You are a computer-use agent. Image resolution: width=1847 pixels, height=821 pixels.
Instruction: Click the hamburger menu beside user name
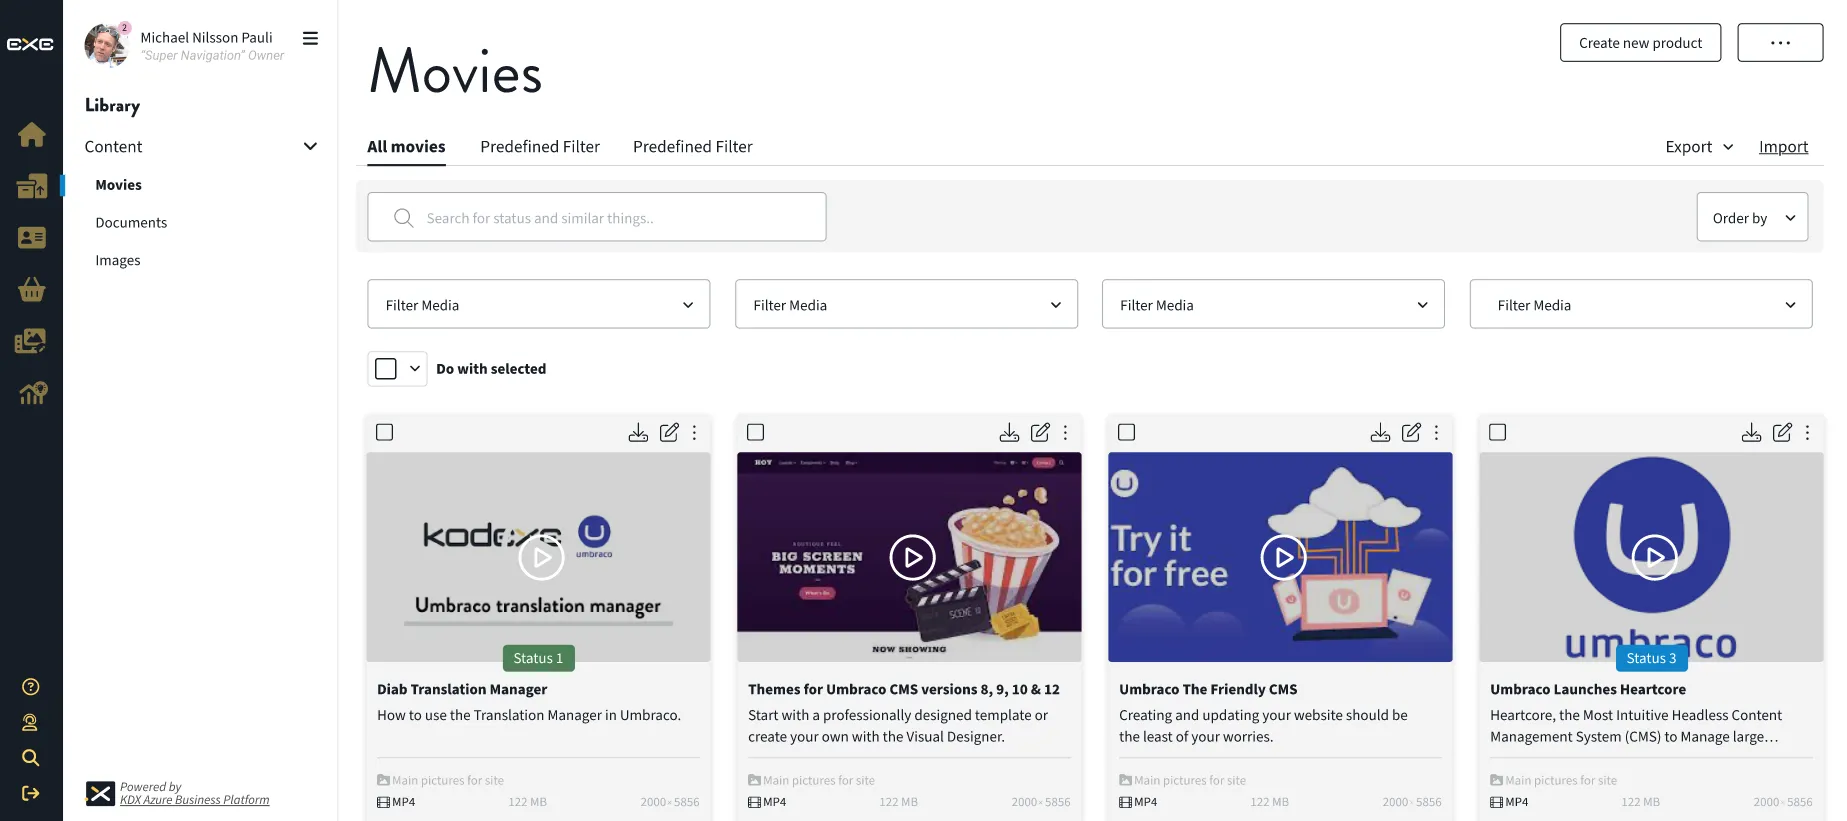click(310, 39)
